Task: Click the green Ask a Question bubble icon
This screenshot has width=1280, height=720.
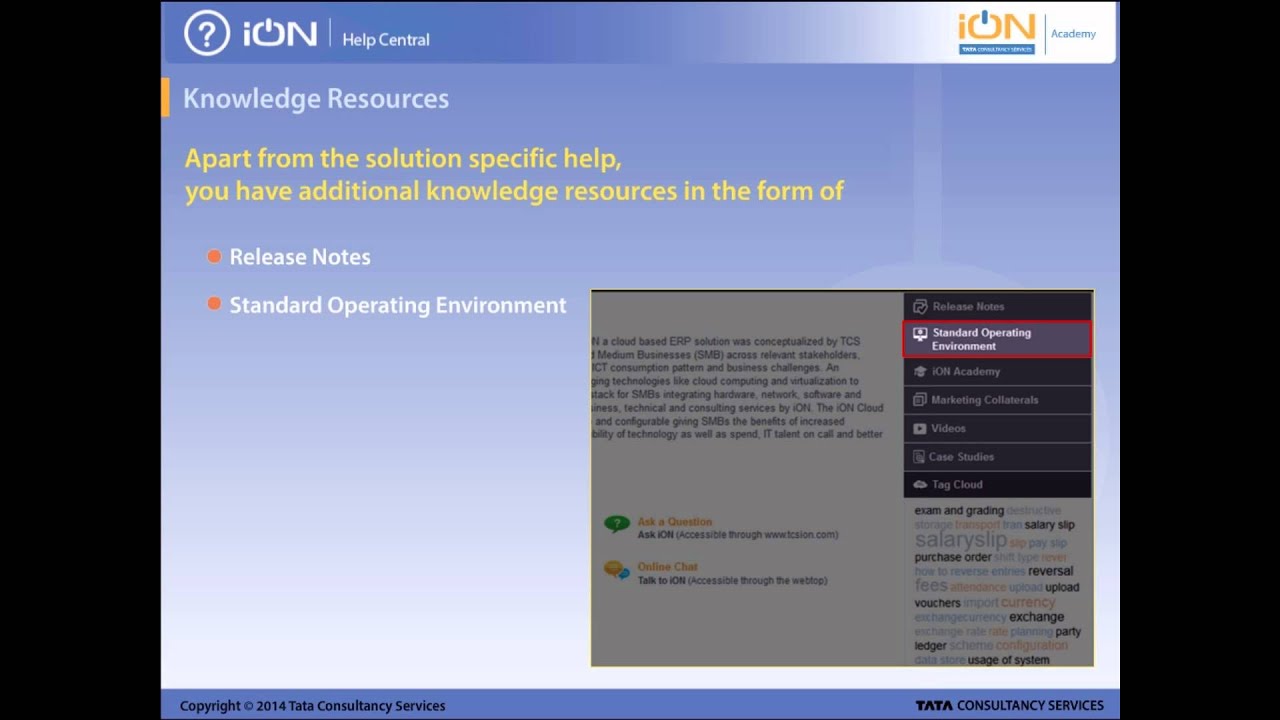Action: click(x=617, y=524)
